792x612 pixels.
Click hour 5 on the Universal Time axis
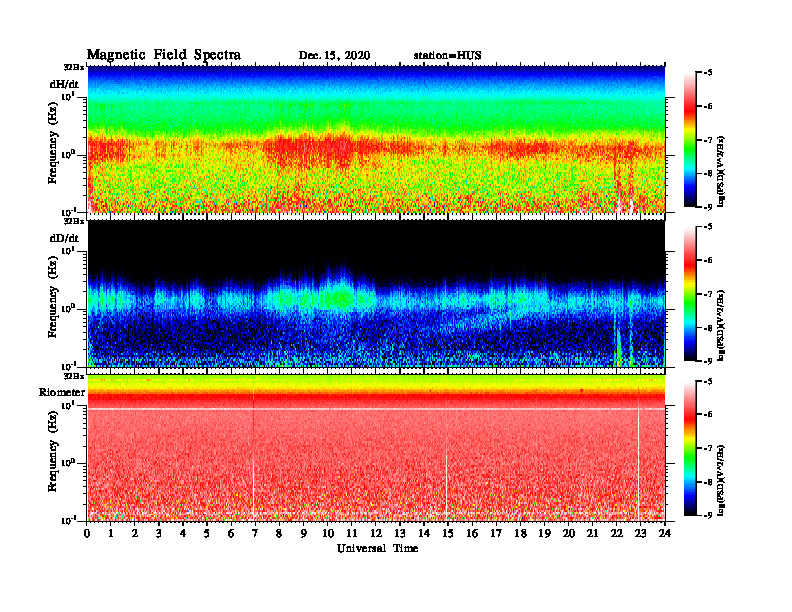pos(207,534)
